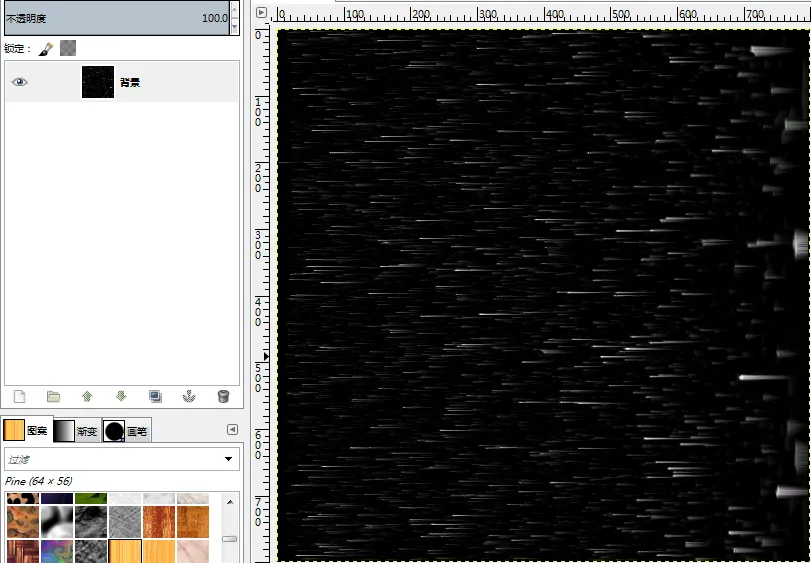Create a new layer with the blank page icon
Viewport: 811px width, 563px height.
point(20,397)
